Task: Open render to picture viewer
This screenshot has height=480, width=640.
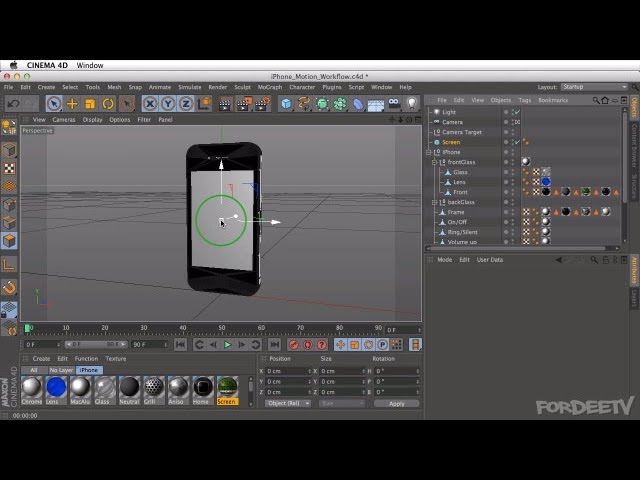Action: (244, 104)
